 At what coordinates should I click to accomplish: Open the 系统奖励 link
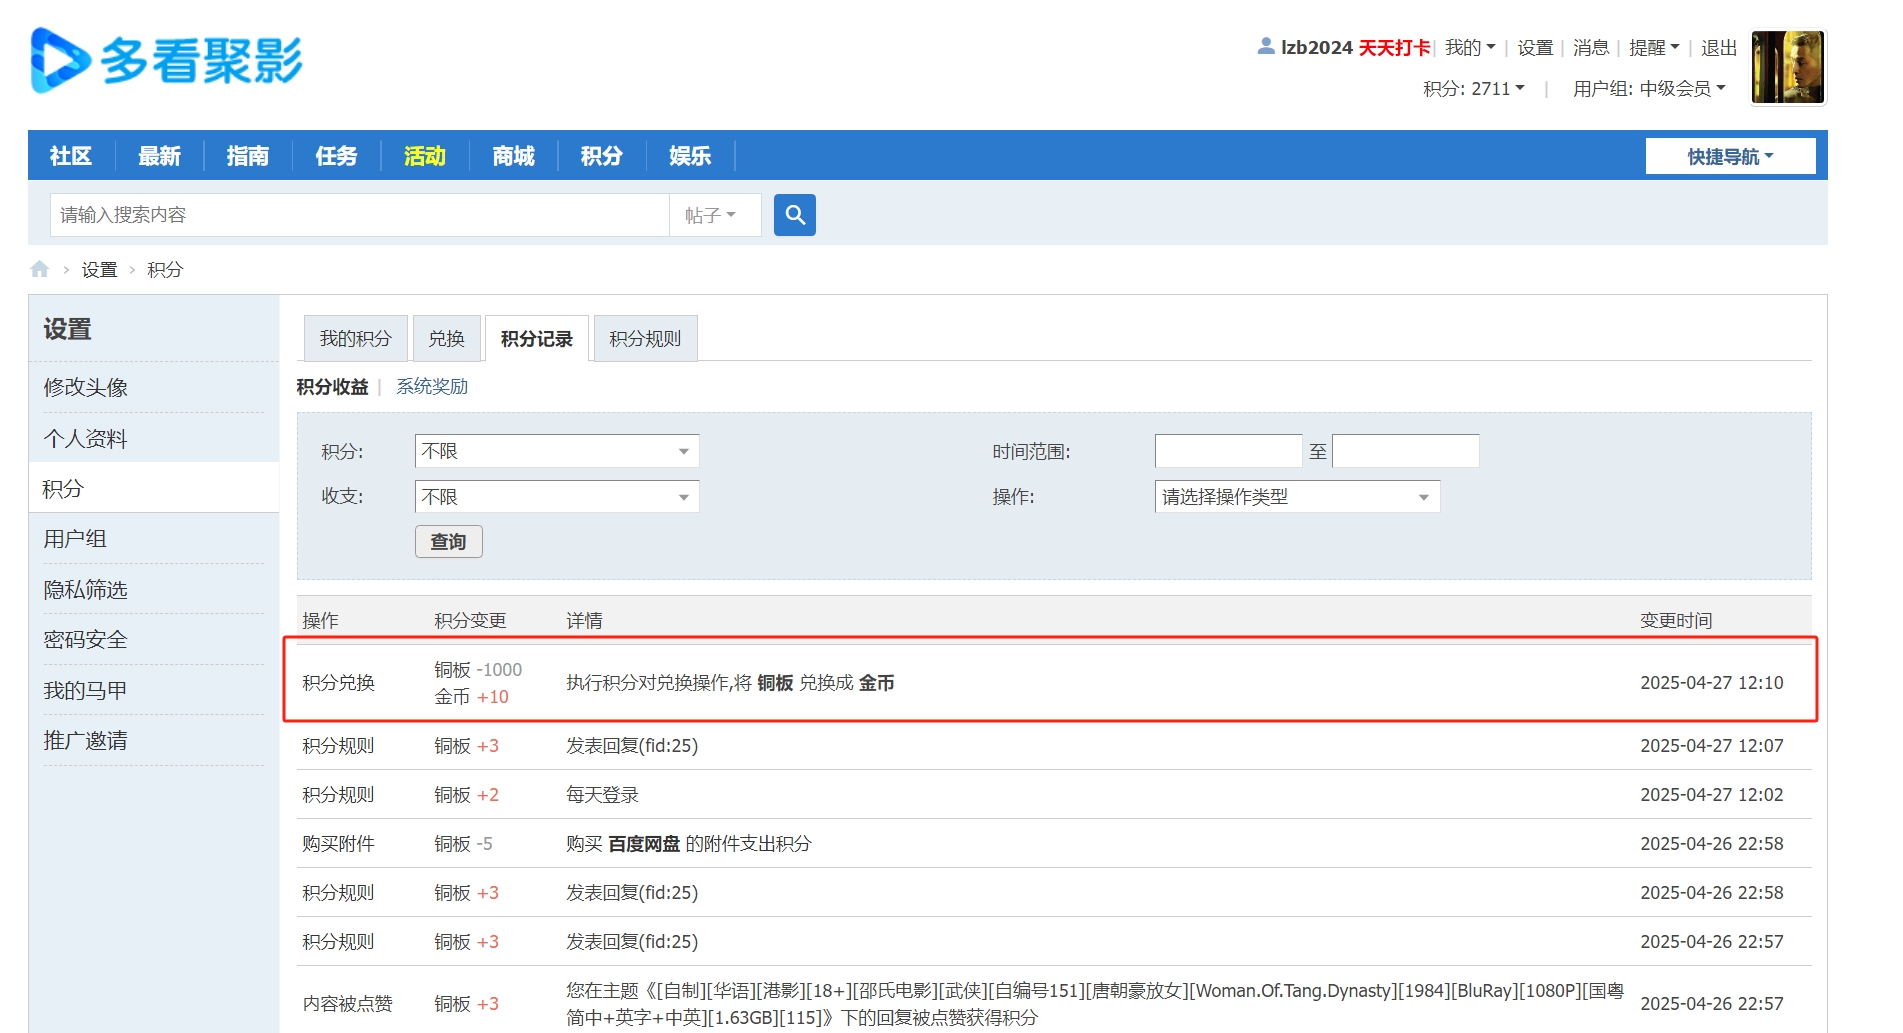[x=431, y=386]
